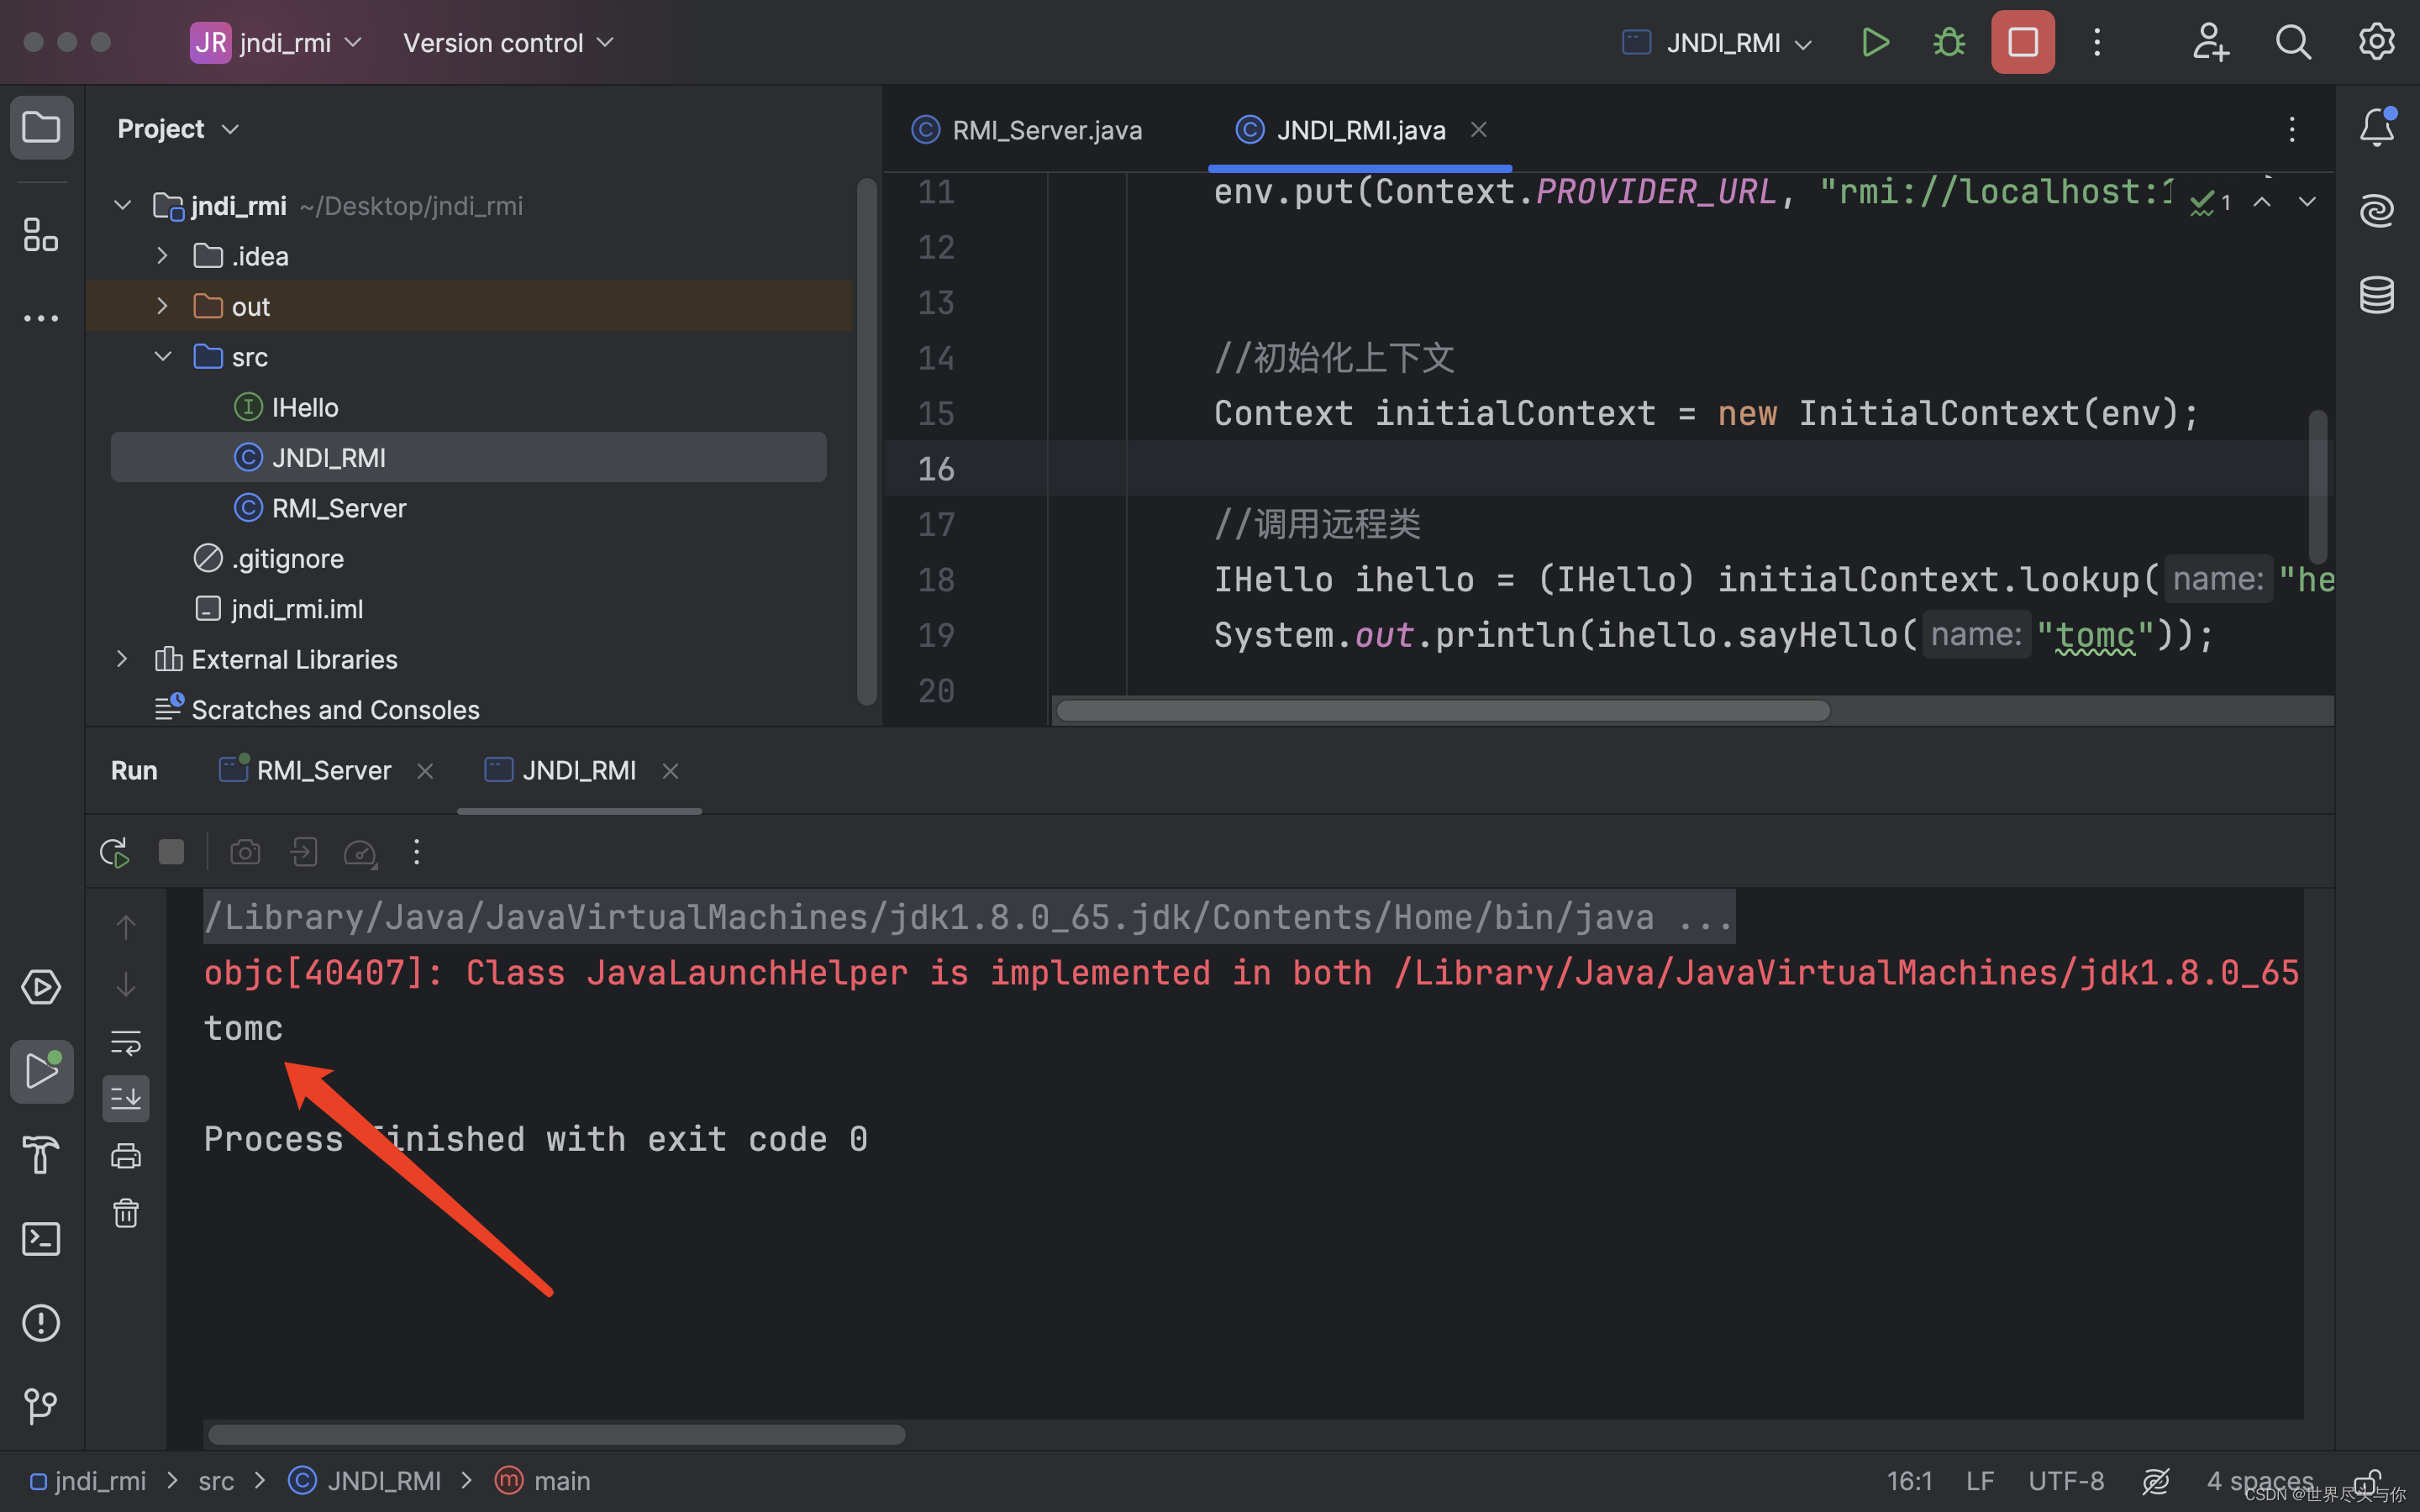Toggle scroll to end of console
The width and height of the screenshot is (2420, 1512).
coord(126,1098)
